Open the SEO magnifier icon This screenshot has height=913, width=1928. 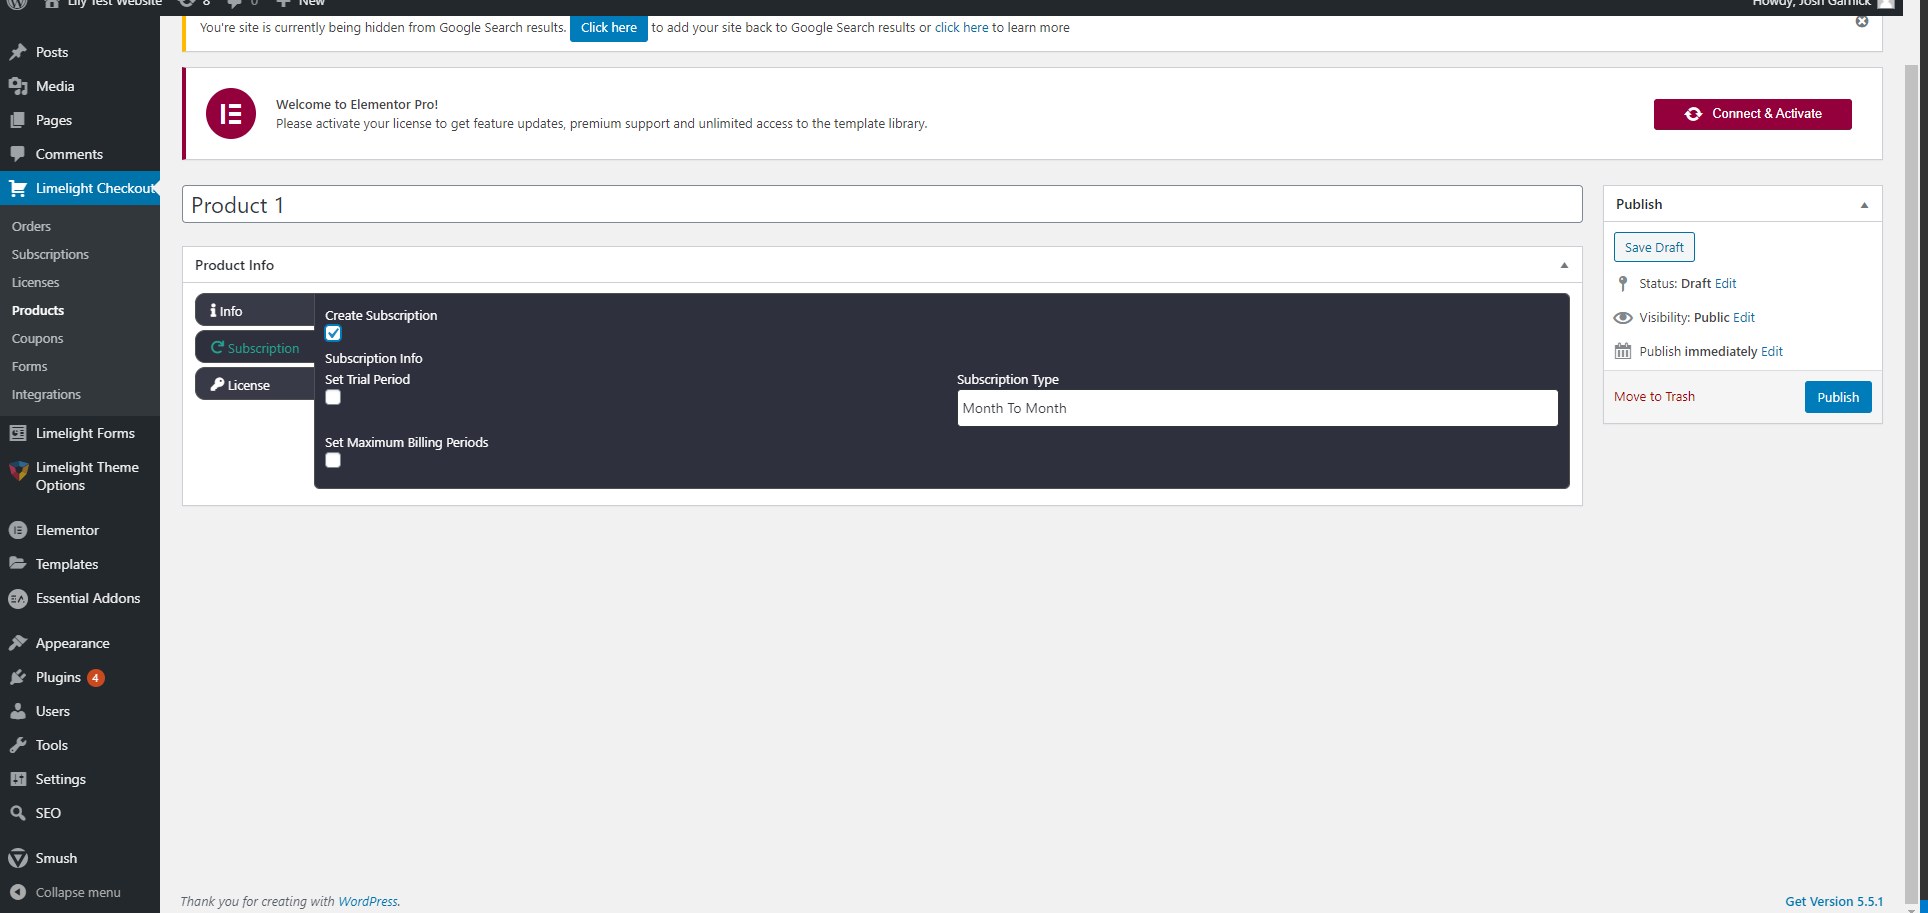point(18,813)
